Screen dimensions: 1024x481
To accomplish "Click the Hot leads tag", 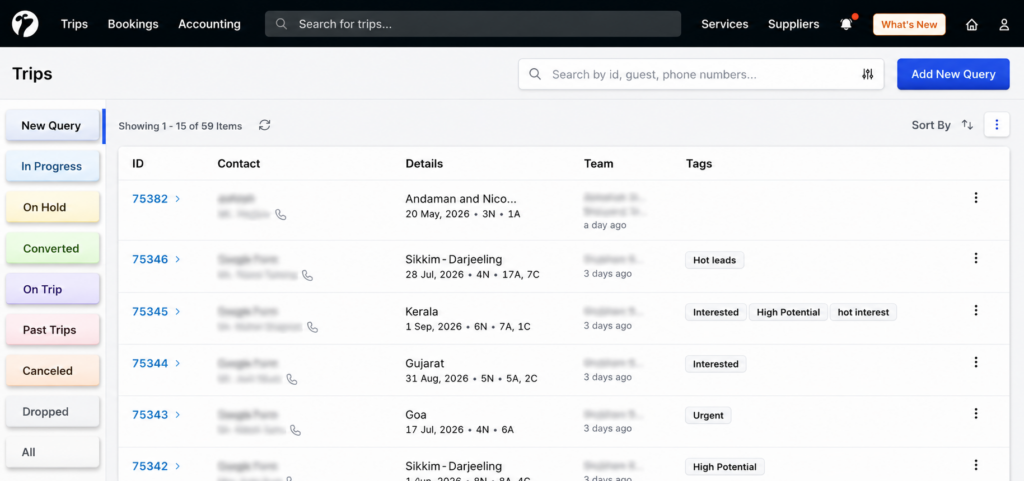I will tap(714, 260).
